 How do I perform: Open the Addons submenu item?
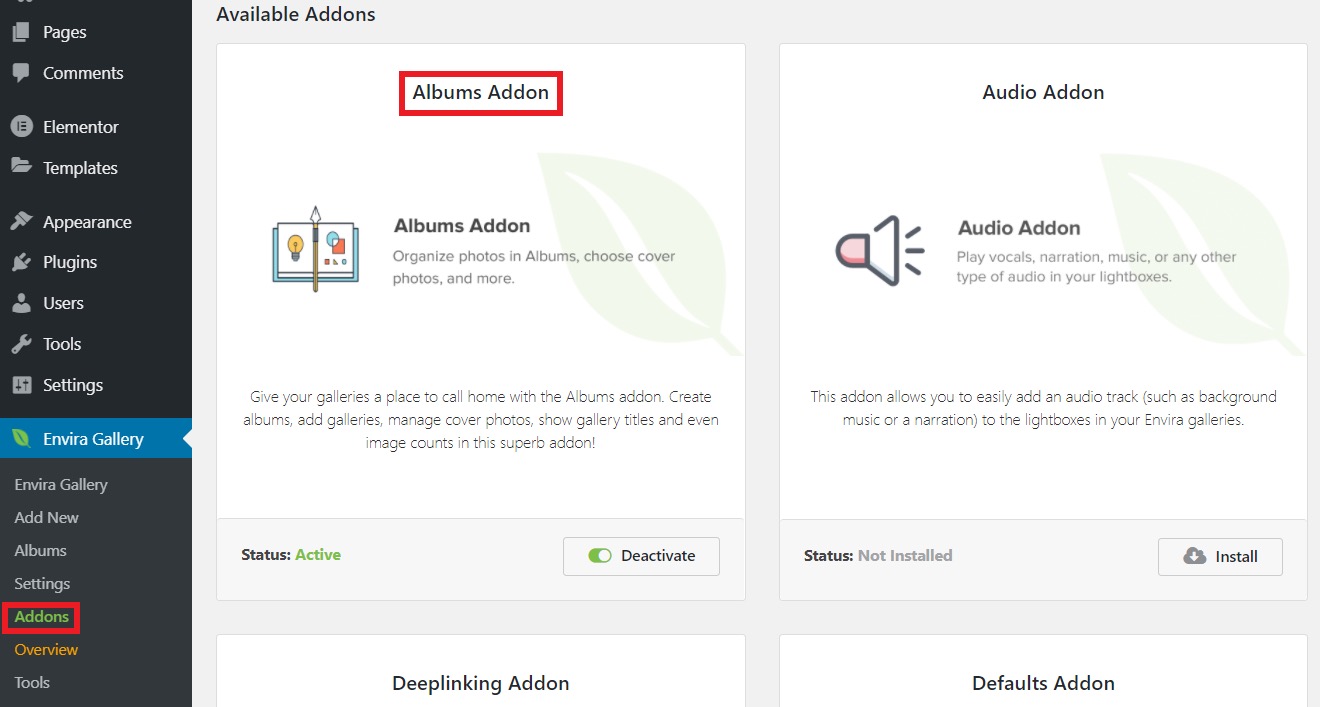[x=42, y=617]
